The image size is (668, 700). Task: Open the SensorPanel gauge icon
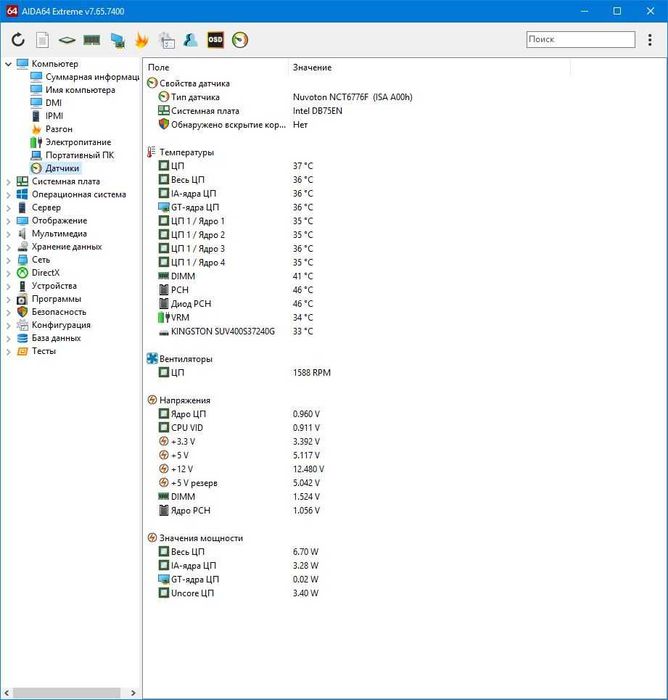(x=240, y=40)
